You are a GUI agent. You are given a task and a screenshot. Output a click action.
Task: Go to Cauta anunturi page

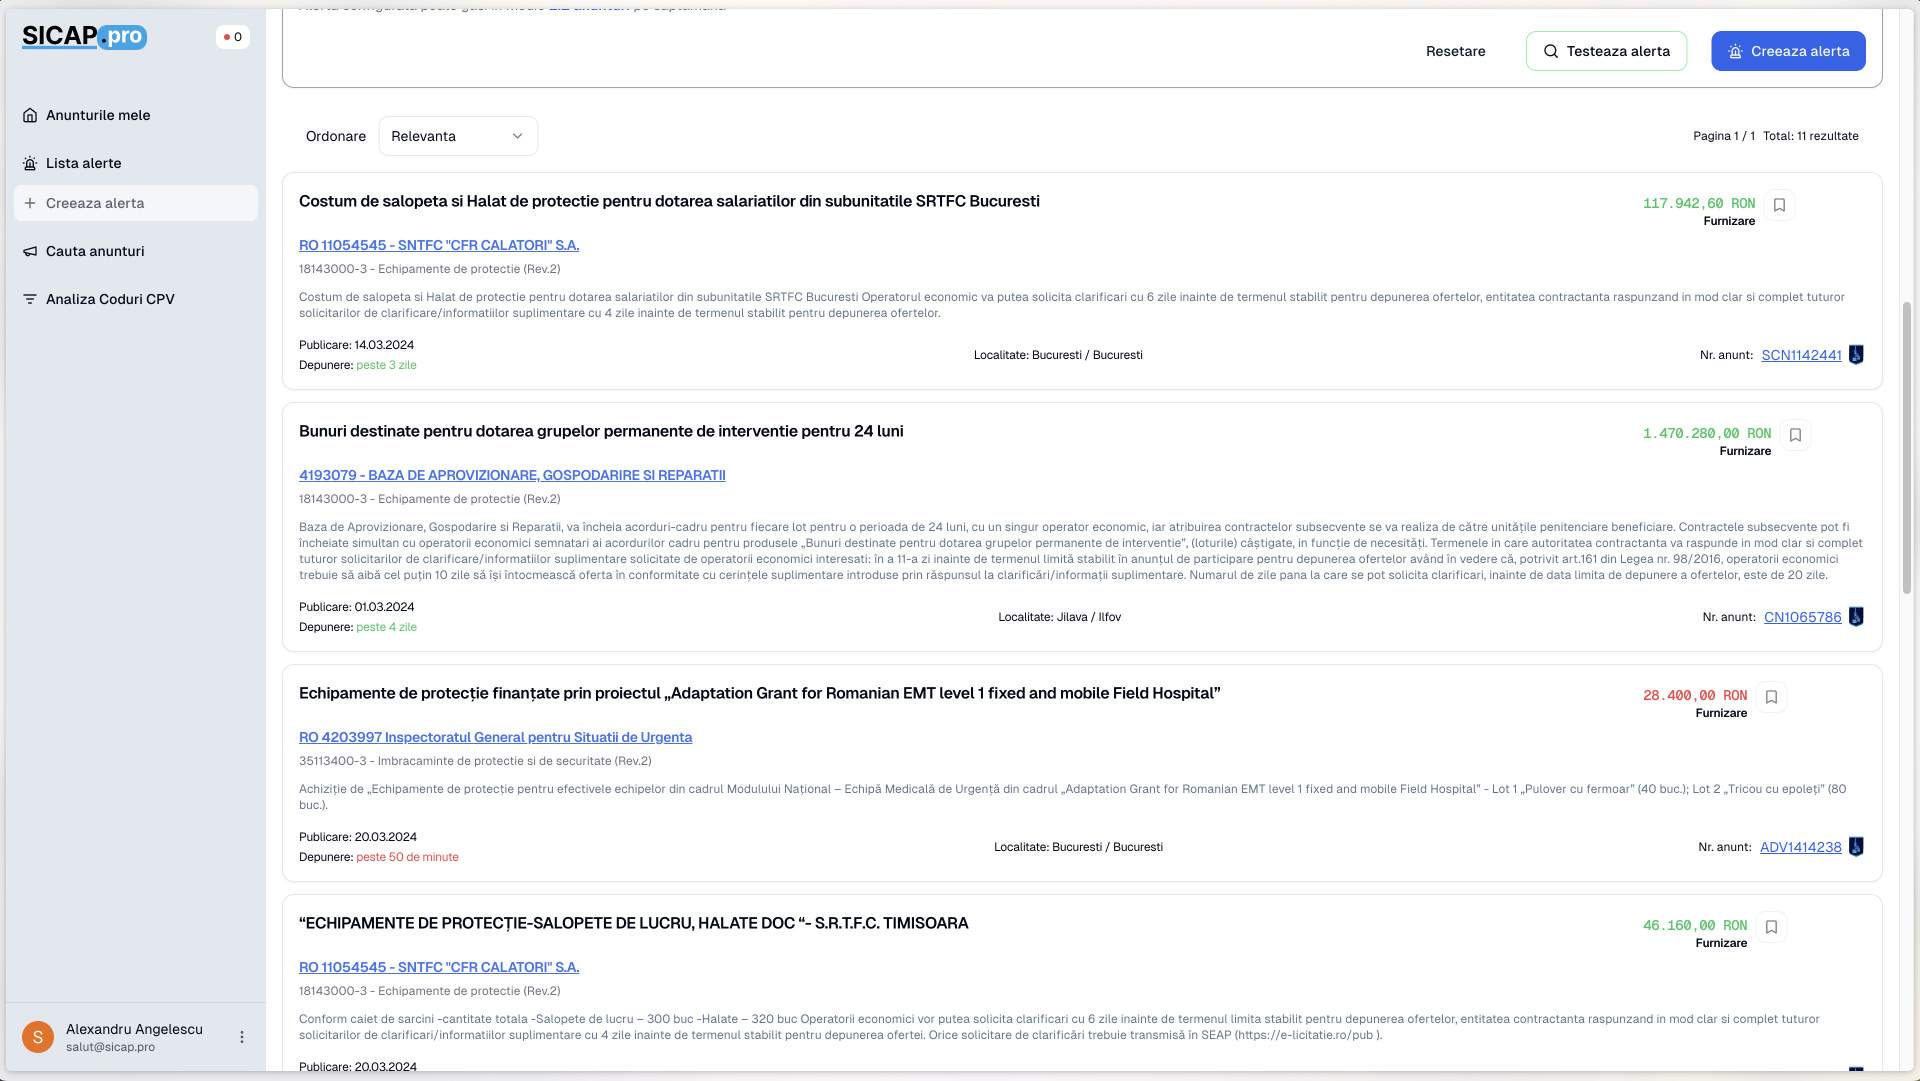pos(136,251)
